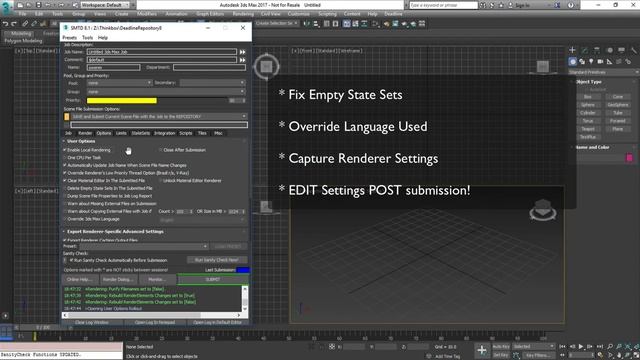Screen dimensions: 640x360
Task: Select the Geometry category icon
Action: (573, 62)
